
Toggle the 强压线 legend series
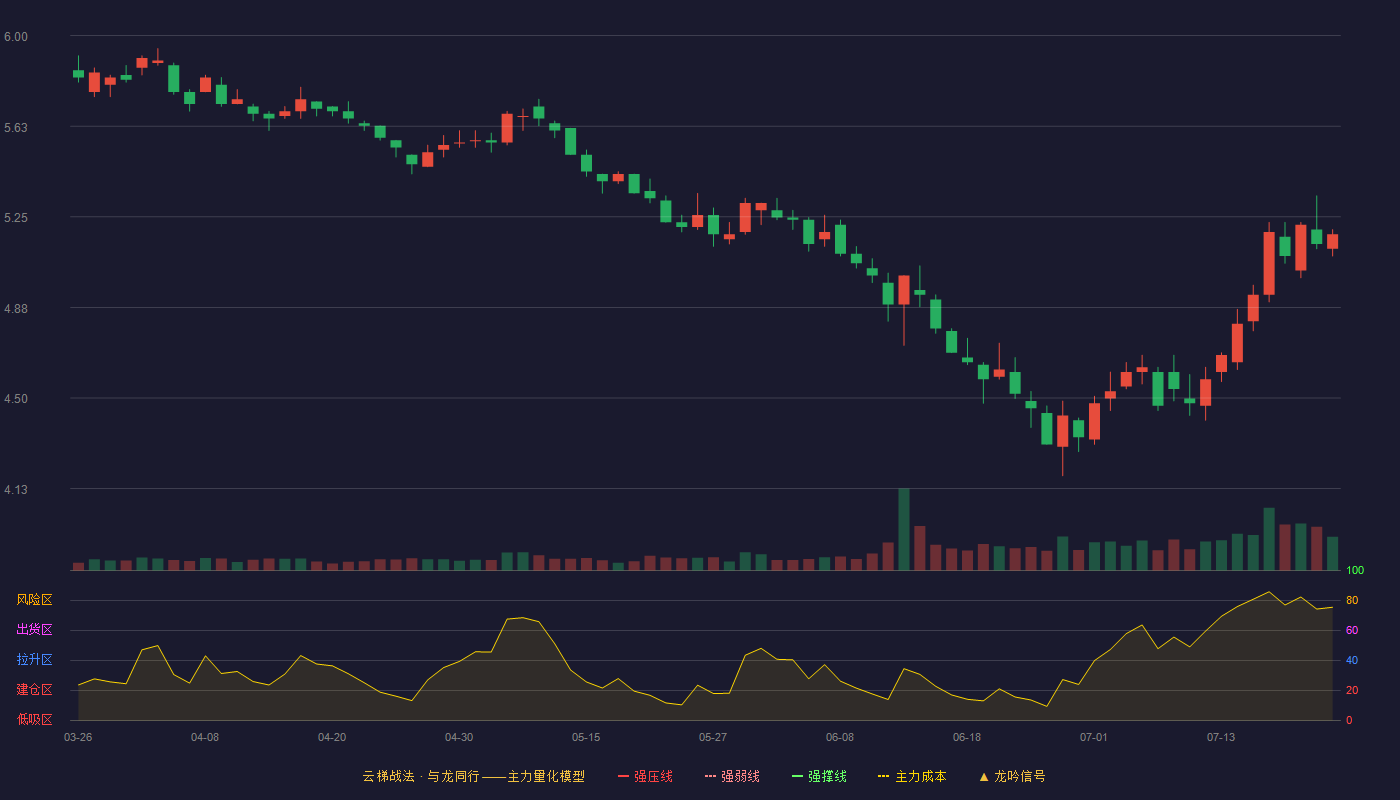pos(645,776)
